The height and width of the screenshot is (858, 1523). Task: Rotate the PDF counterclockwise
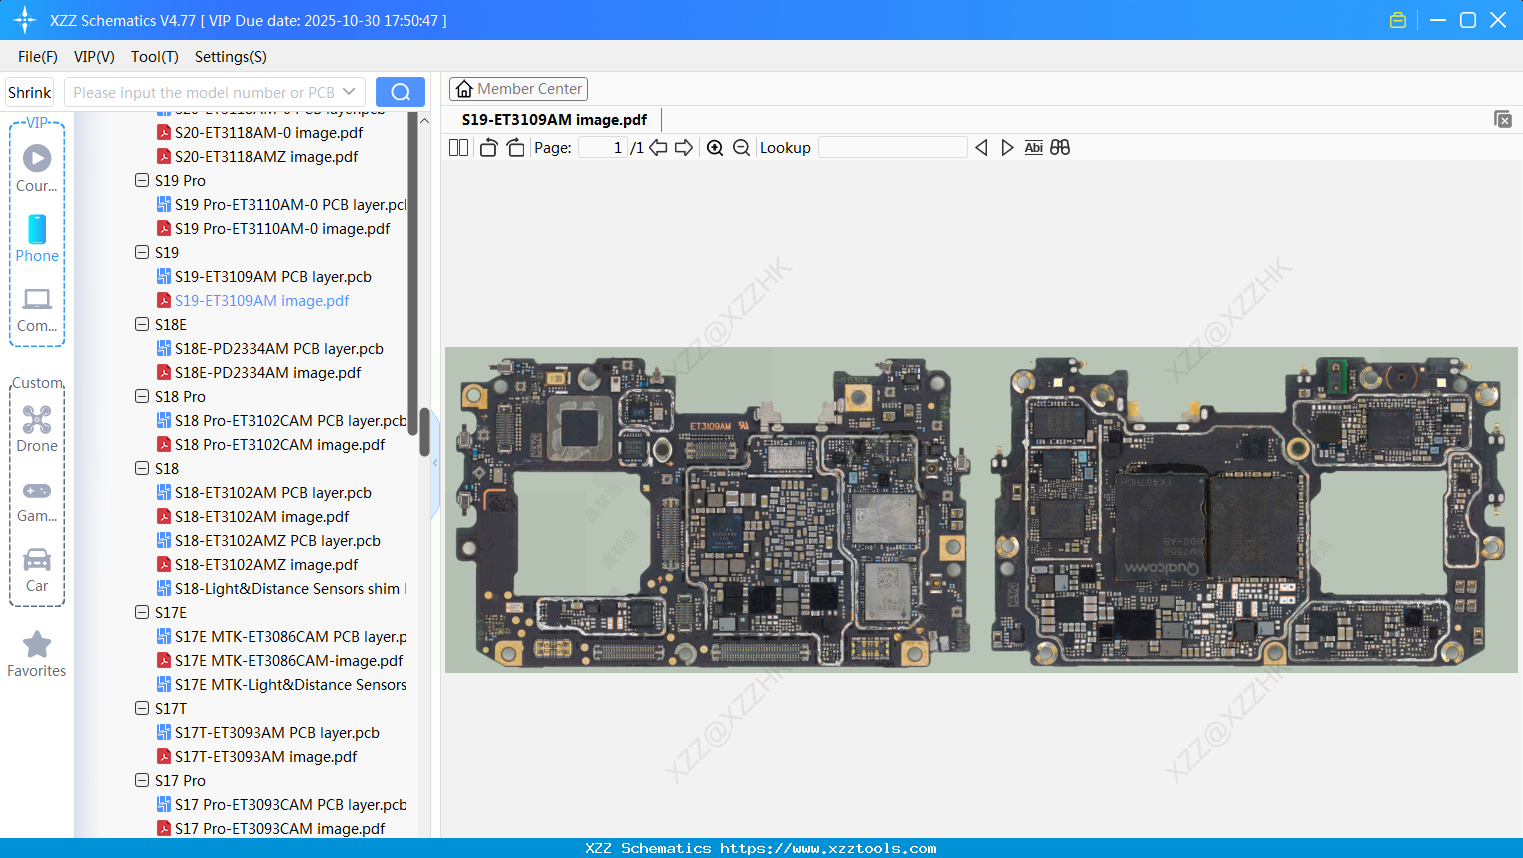pos(487,147)
